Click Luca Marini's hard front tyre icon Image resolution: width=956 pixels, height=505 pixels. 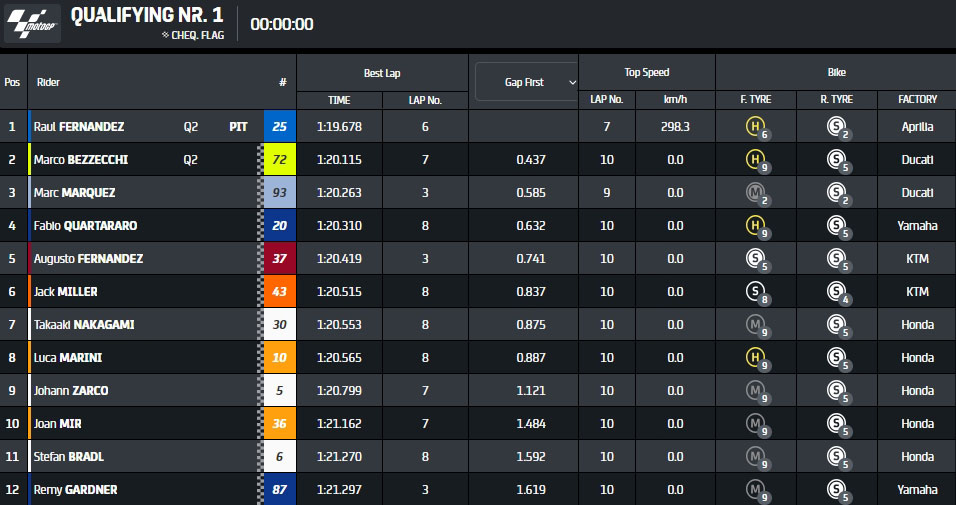755,358
